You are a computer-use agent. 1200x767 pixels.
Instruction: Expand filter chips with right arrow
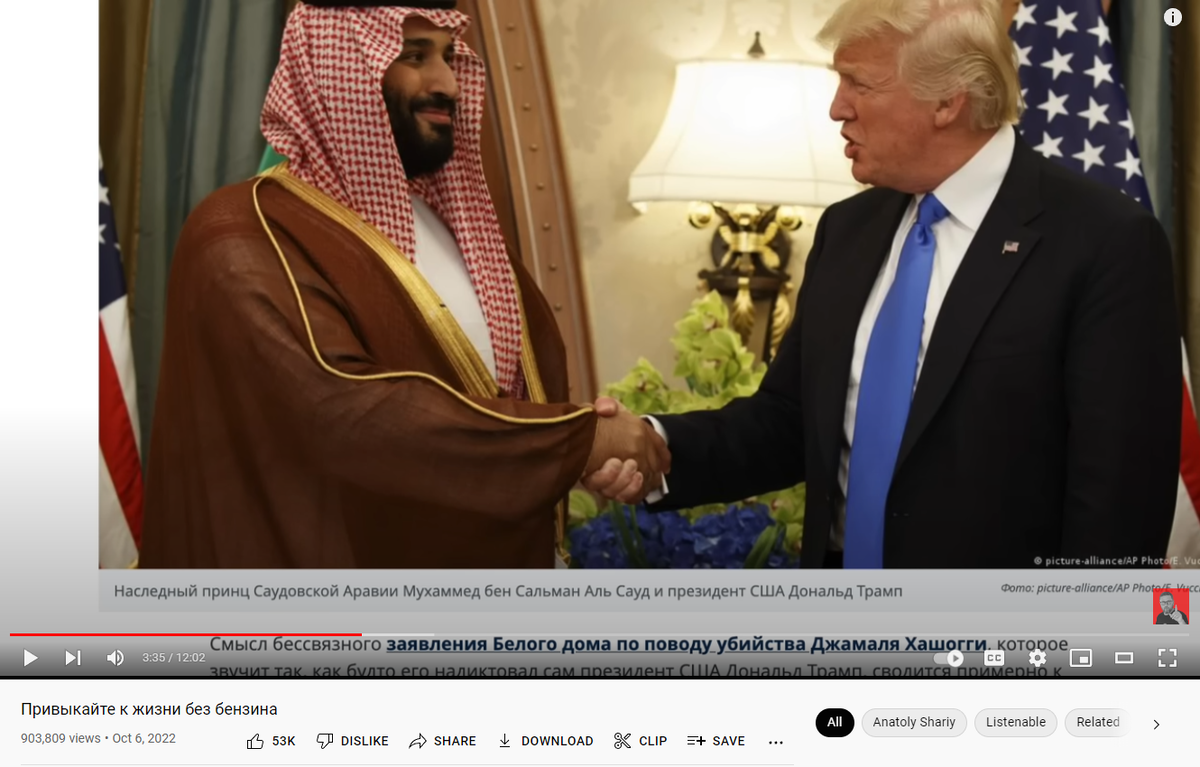click(x=1157, y=724)
